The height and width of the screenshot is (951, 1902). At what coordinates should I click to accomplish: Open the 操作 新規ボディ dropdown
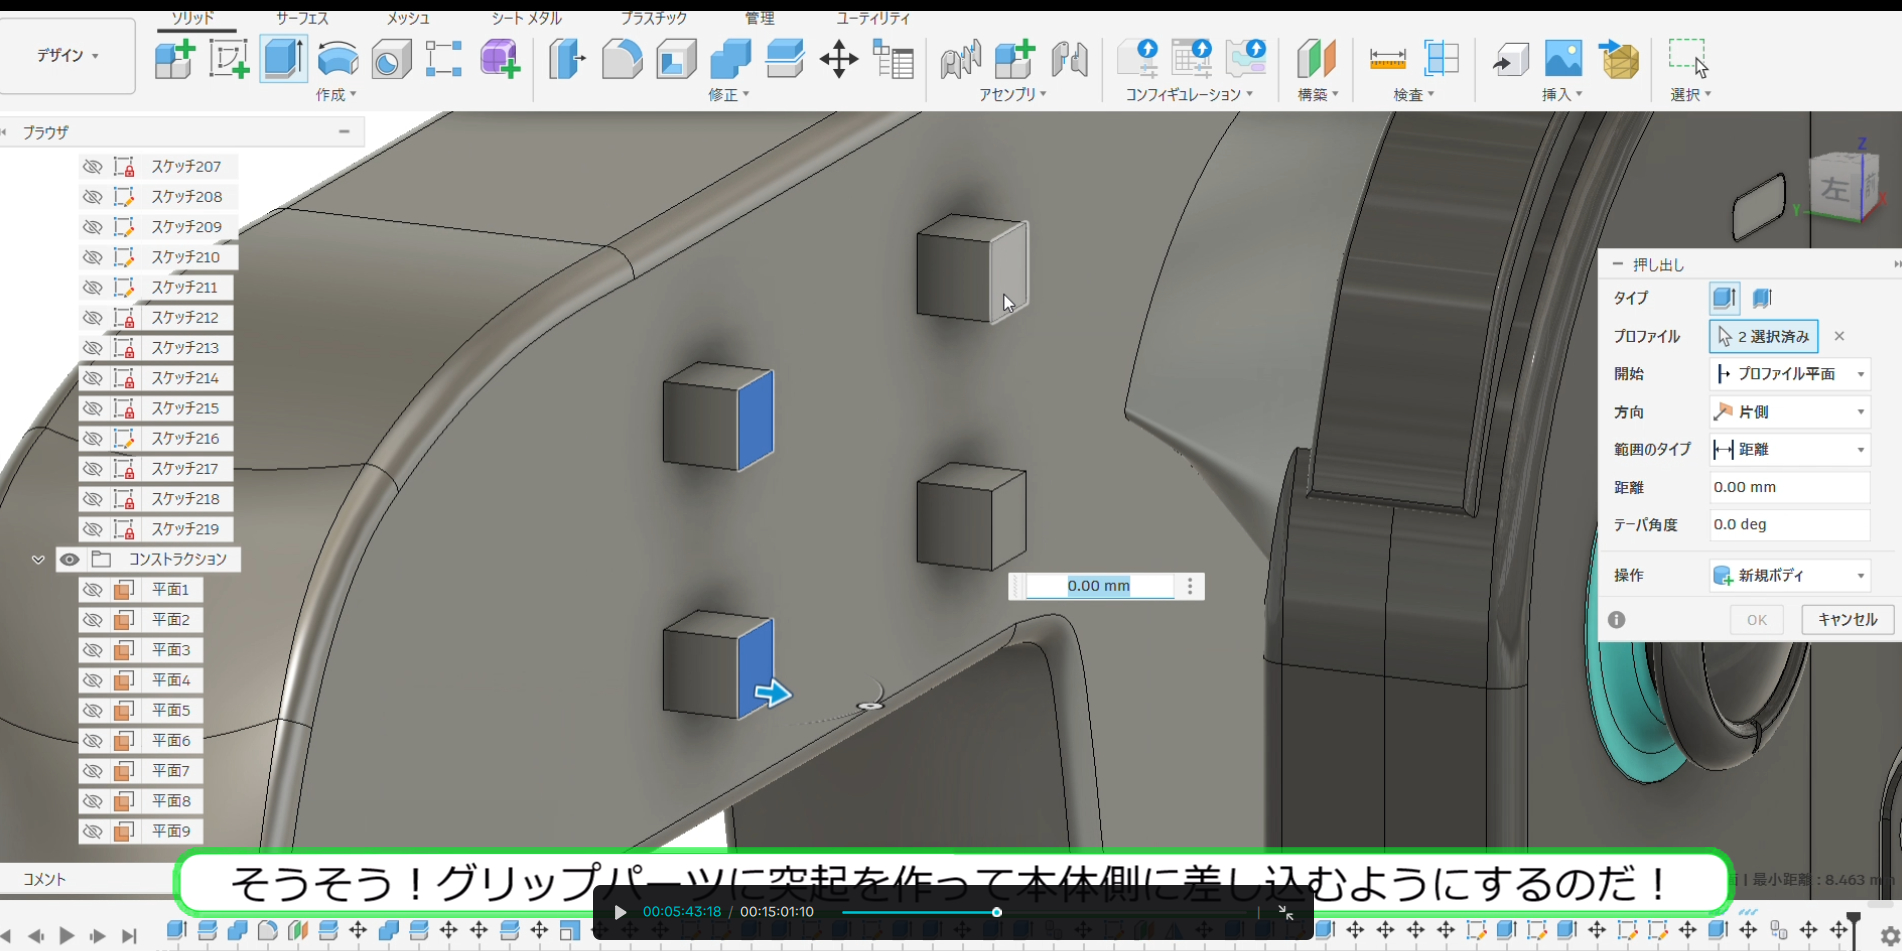click(x=1790, y=575)
